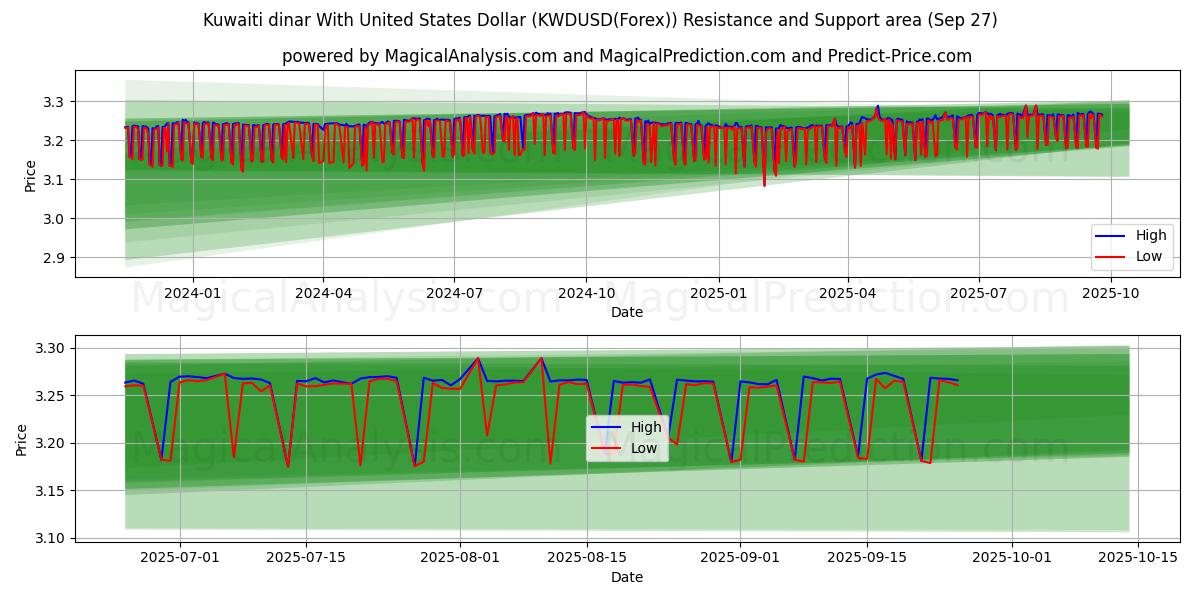This screenshot has width=1200, height=600.
Task: Click the MagicalAnalysis.com powered-by subtitle
Action: [x=626, y=56]
